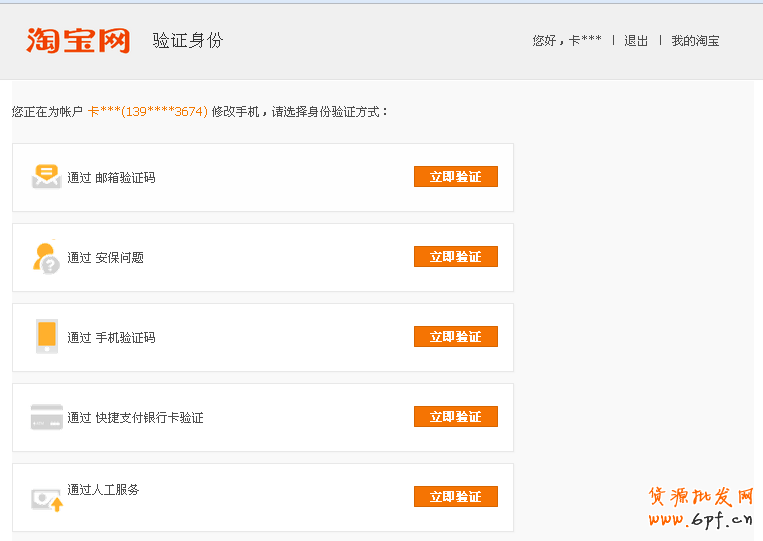Select the 通过 手机验证码 option text
Screen dimensions: 763x541
tap(111, 338)
